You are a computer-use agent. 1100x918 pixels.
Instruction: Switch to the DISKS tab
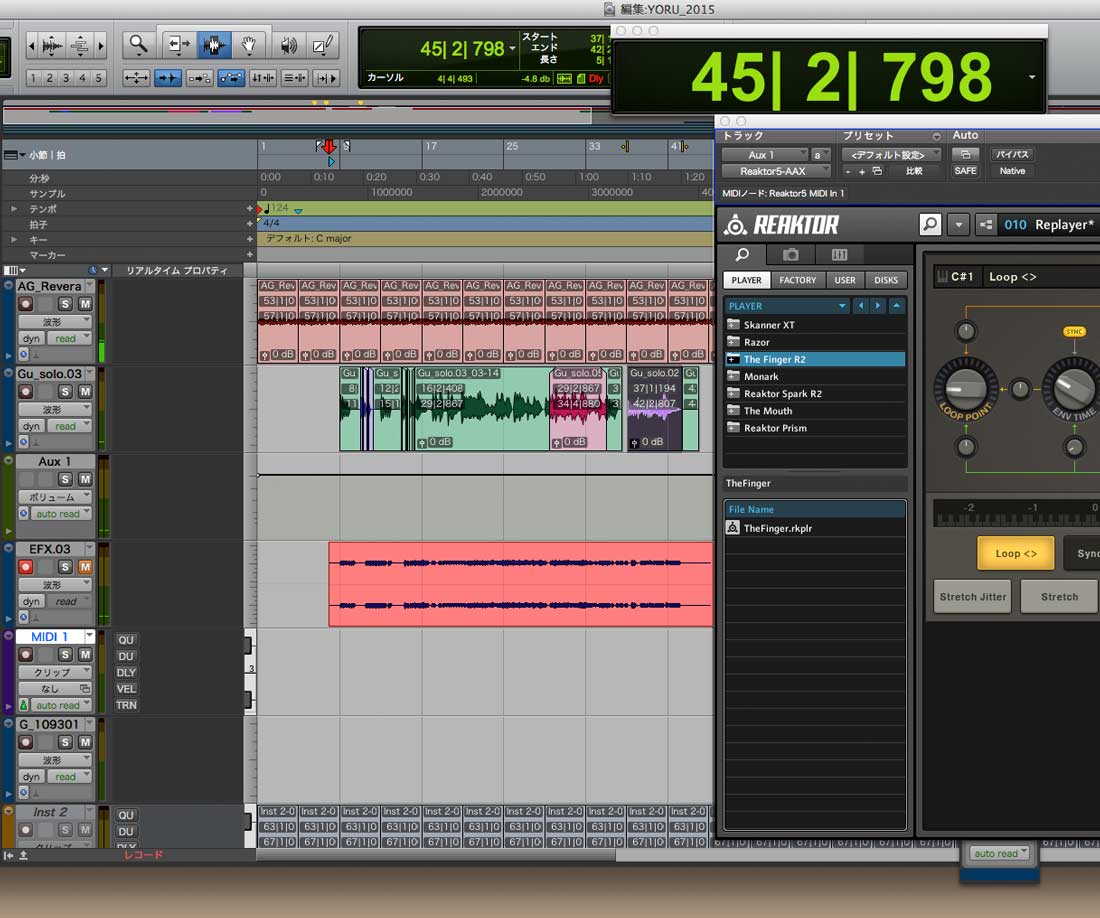click(x=886, y=280)
